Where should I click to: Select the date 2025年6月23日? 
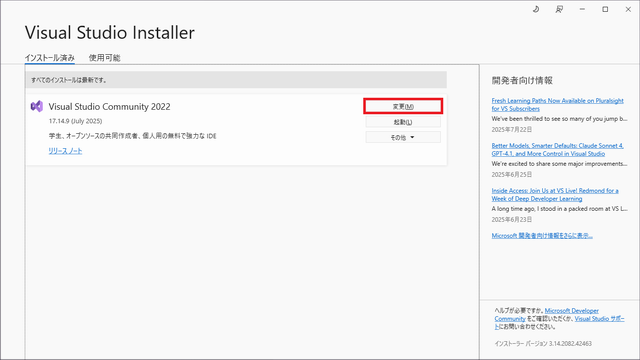(x=512, y=220)
